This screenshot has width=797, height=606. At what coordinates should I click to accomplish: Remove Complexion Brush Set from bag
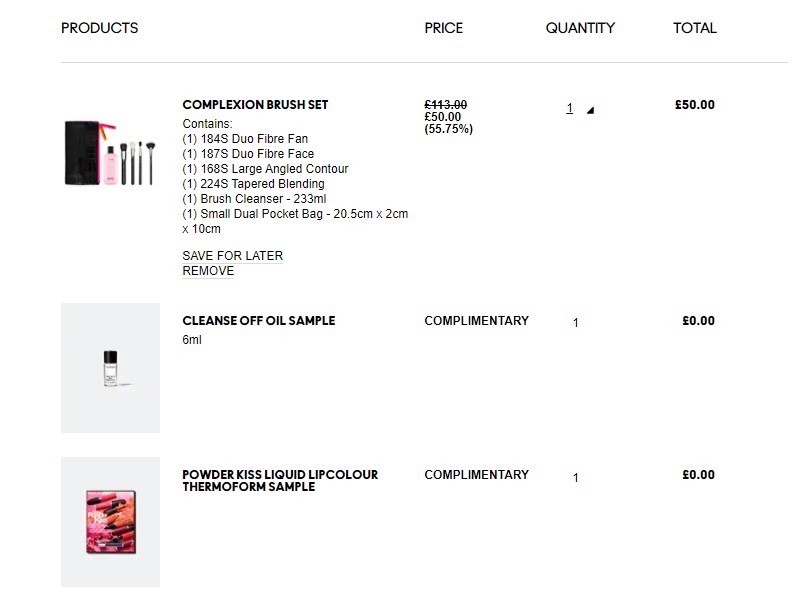[208, 271]
